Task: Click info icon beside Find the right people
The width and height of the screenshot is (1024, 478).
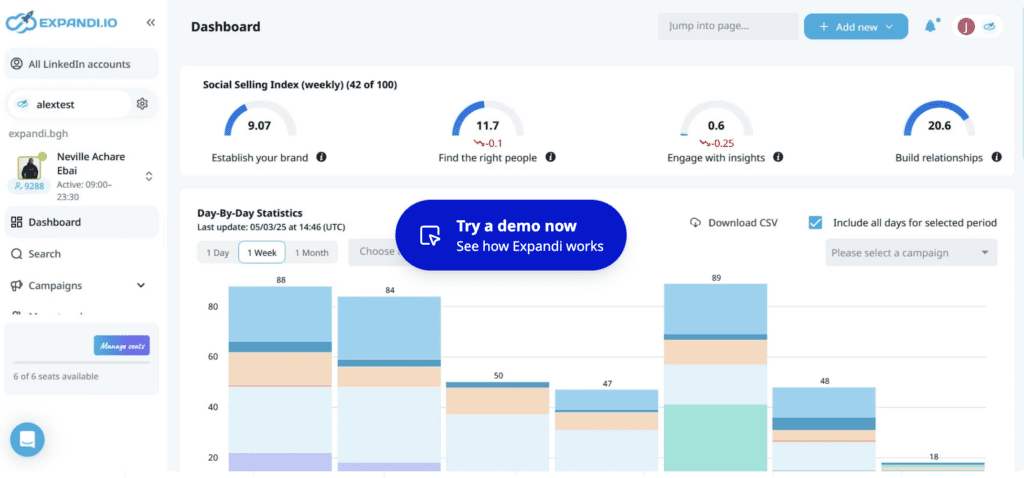Action: click(550, 157)
